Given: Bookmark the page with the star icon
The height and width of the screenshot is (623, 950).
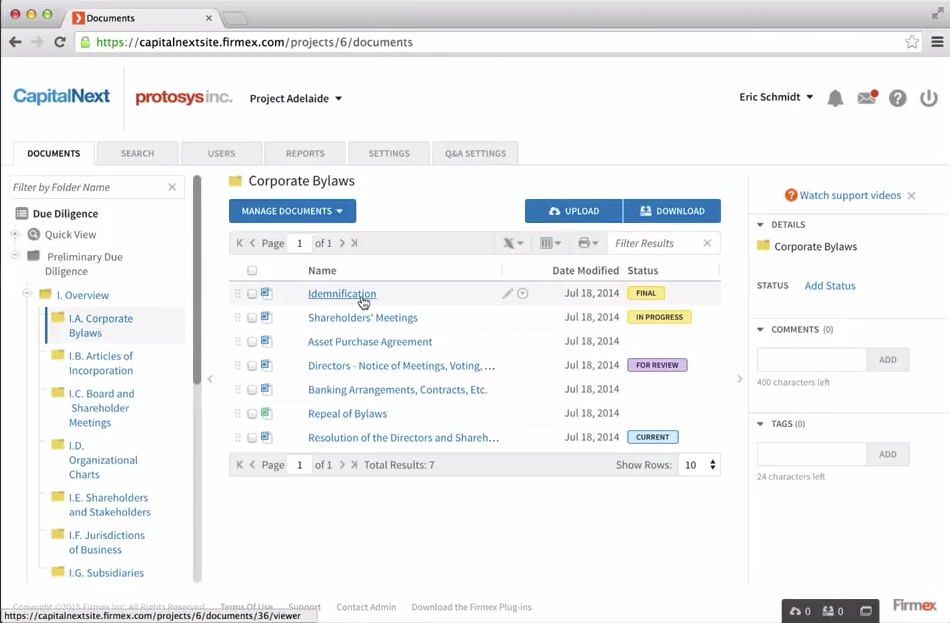Looking at the screenshot, I should point(911,42).
